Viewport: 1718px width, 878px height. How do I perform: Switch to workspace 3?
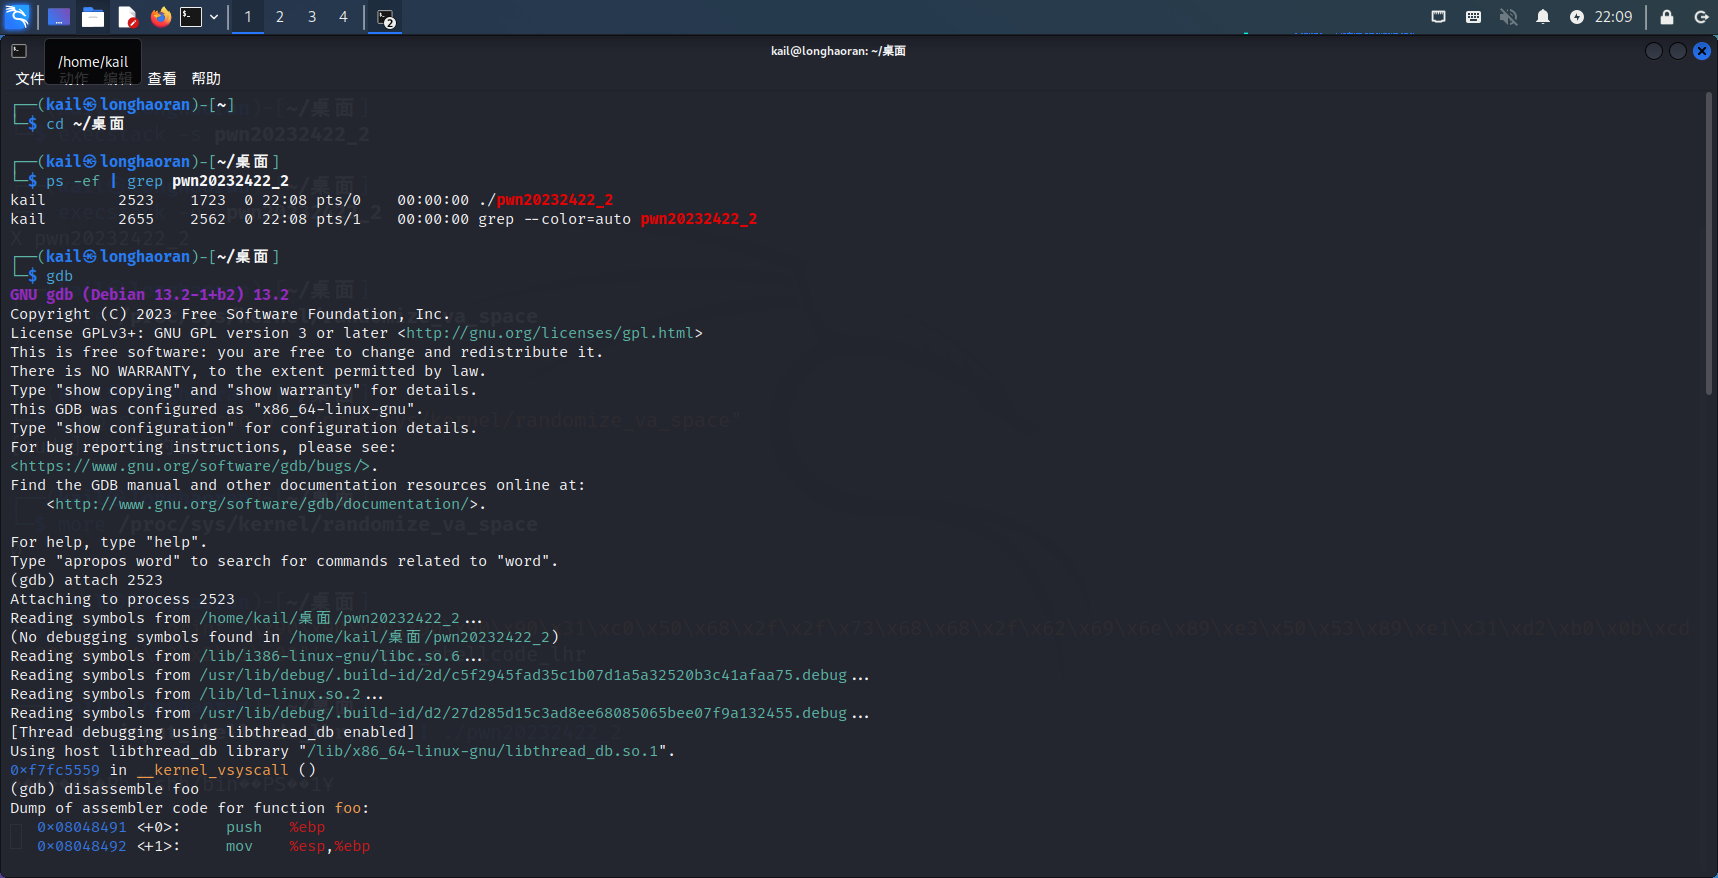[x=312, y=17]
